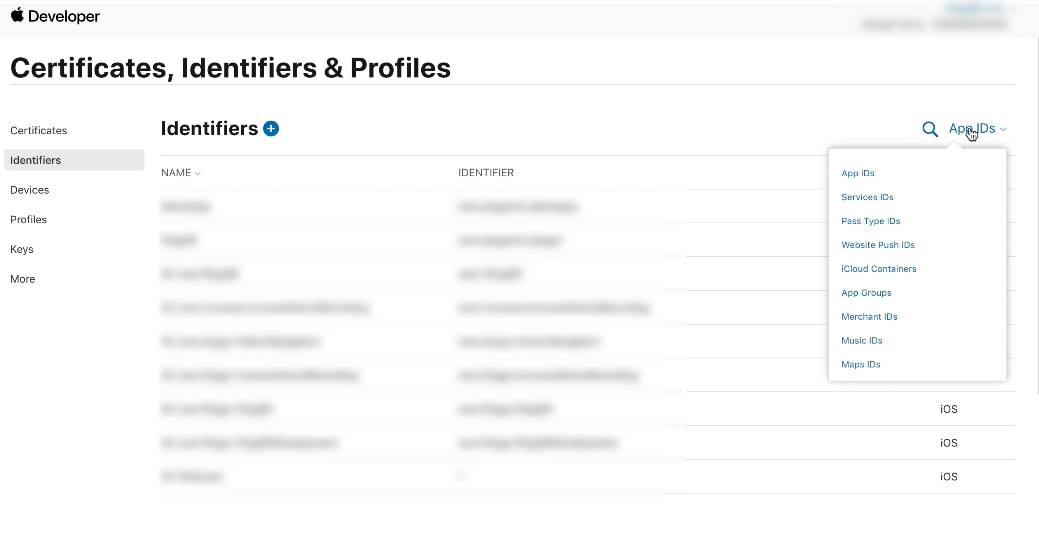Choose App Groups in filter menu

coord(866,293)
